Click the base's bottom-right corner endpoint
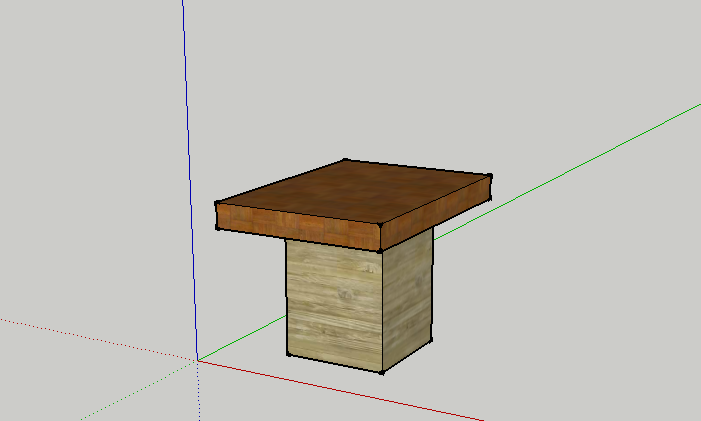 [431, 338]
